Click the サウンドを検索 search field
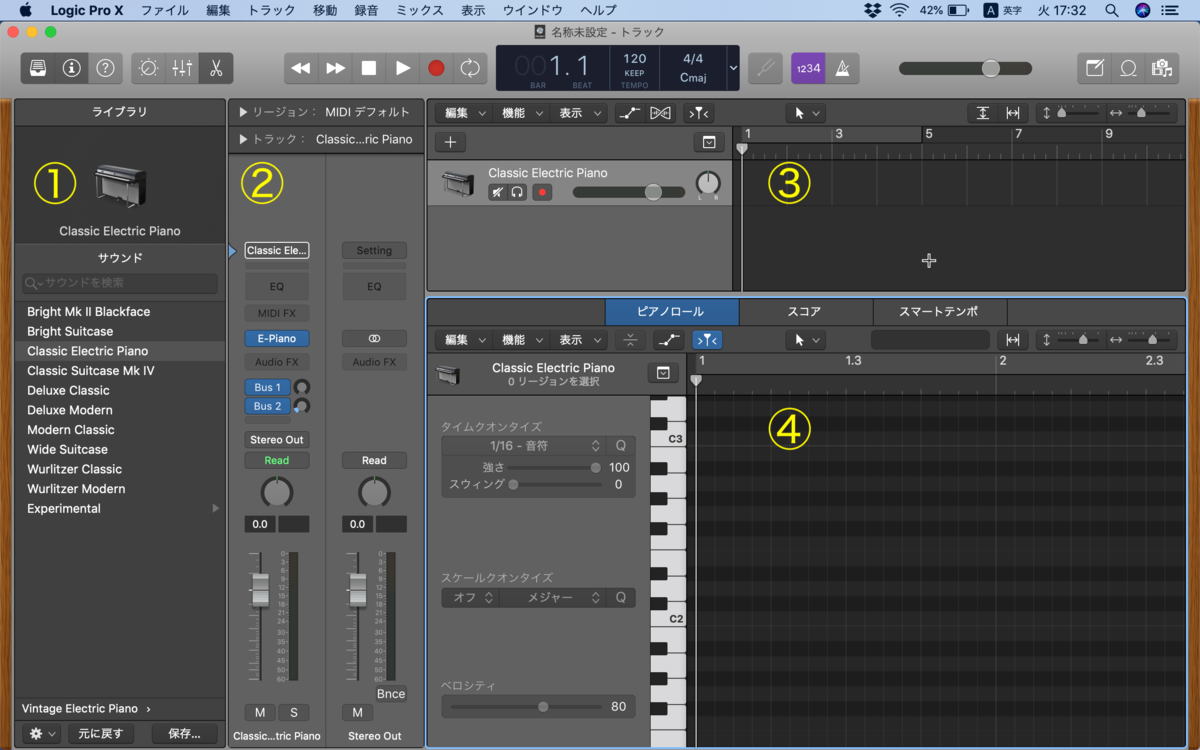This screenshot has width=1200, height=750. (119, 283)
